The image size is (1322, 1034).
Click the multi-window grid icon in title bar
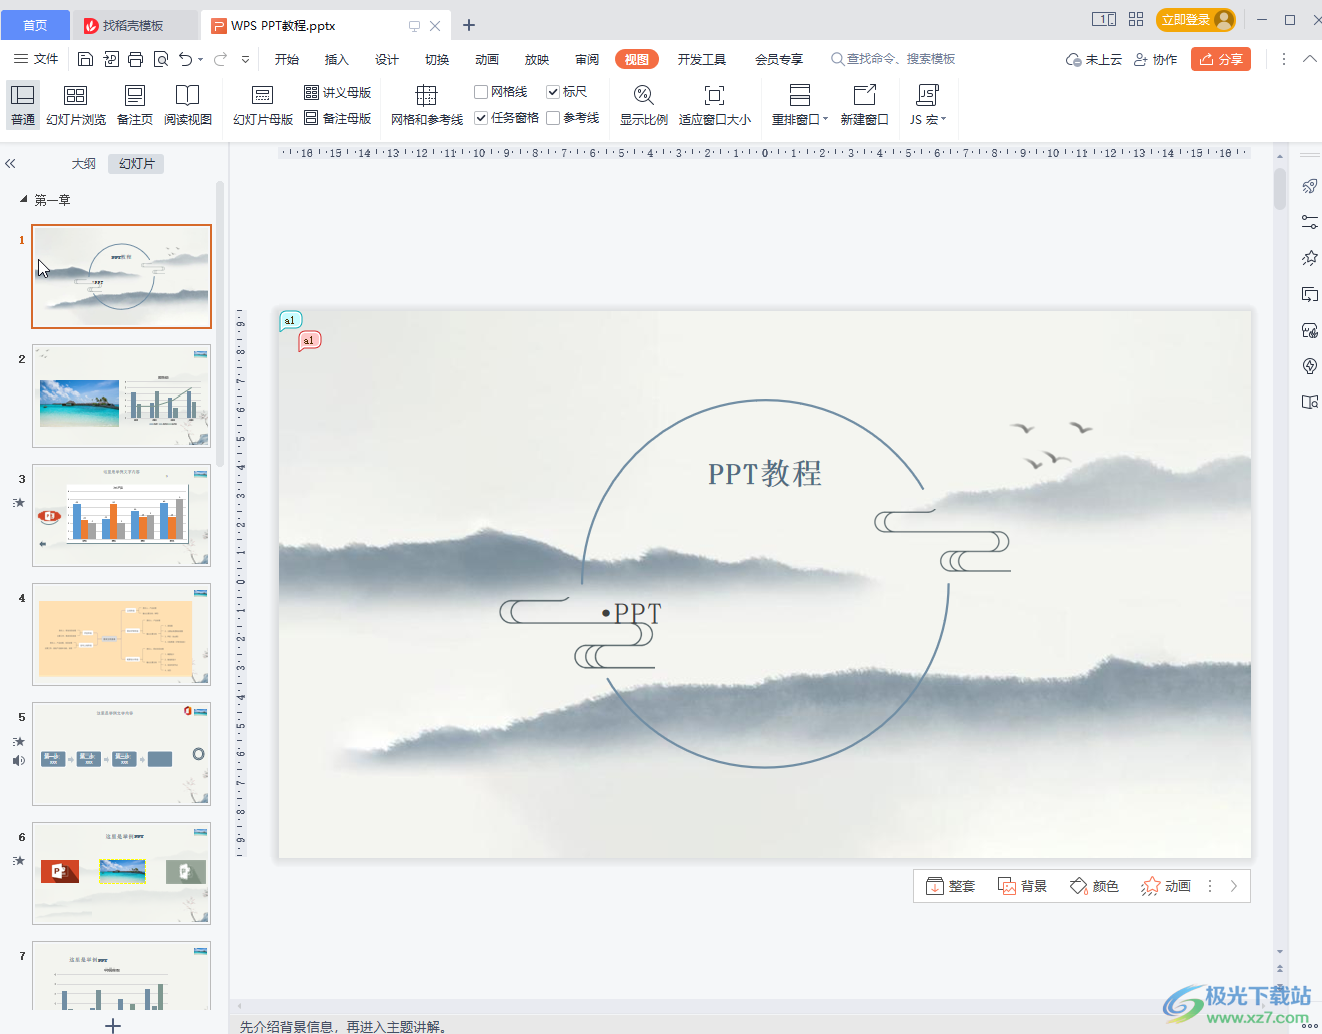pyautogui.click(x=1136, y=19)
